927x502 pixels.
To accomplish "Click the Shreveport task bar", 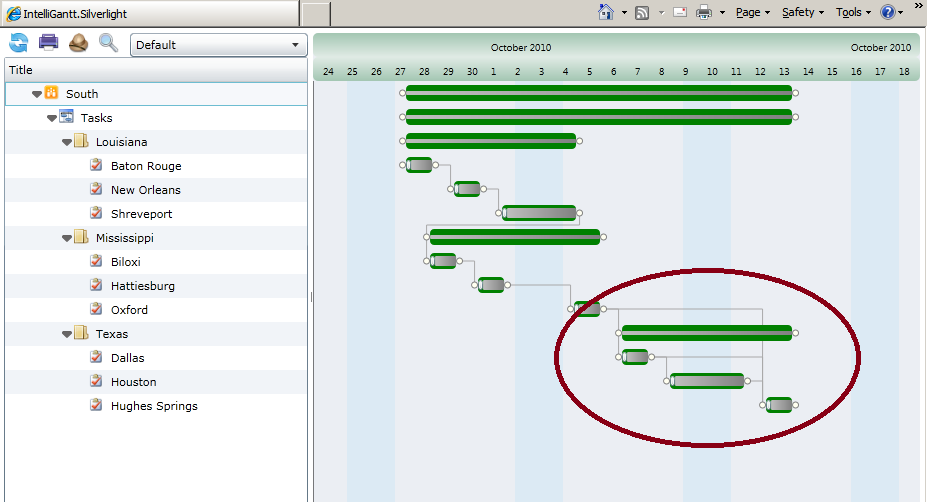I will [x=539, y=213].
